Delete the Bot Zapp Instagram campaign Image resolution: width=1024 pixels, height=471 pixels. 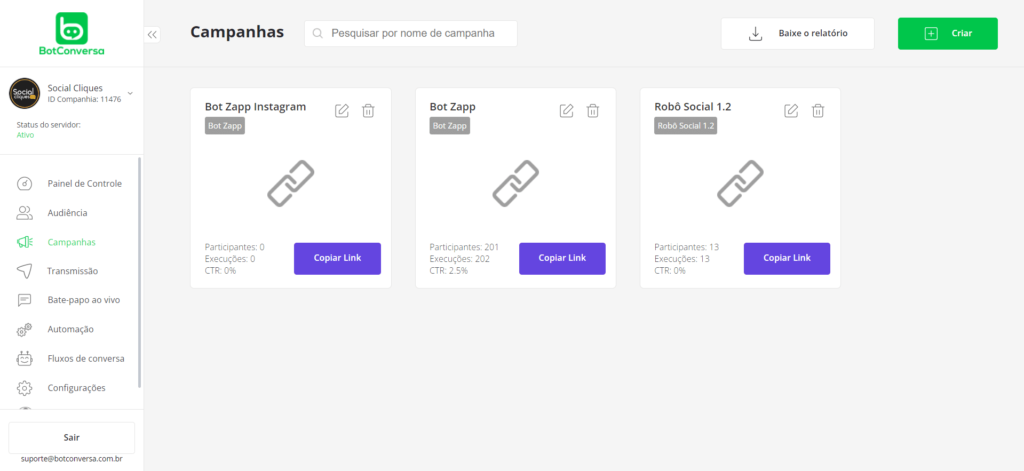(x=368, y=111)
